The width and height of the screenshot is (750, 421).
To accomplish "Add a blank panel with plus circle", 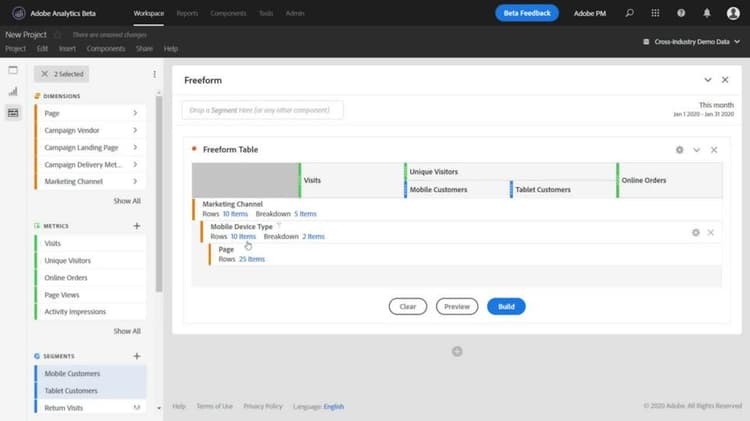I will tap(457, 352).
